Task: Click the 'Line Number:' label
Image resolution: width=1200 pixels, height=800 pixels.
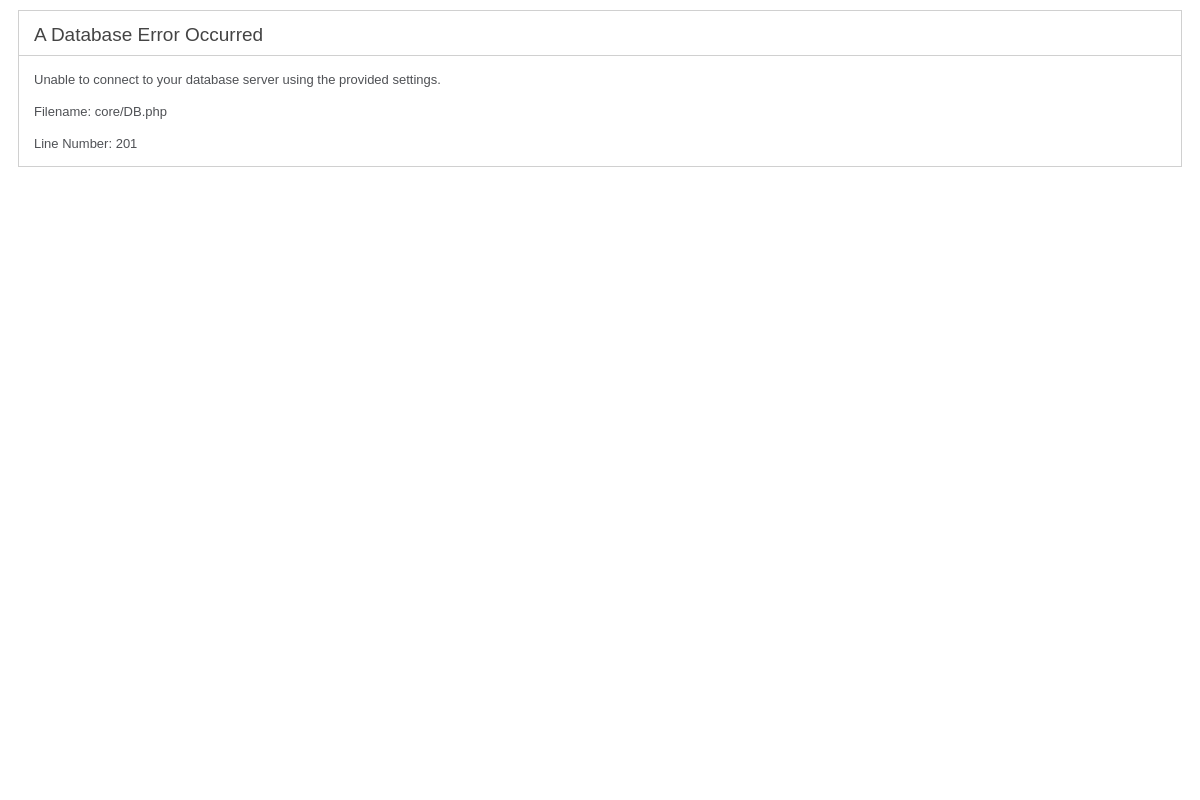Action: [73, 143]
